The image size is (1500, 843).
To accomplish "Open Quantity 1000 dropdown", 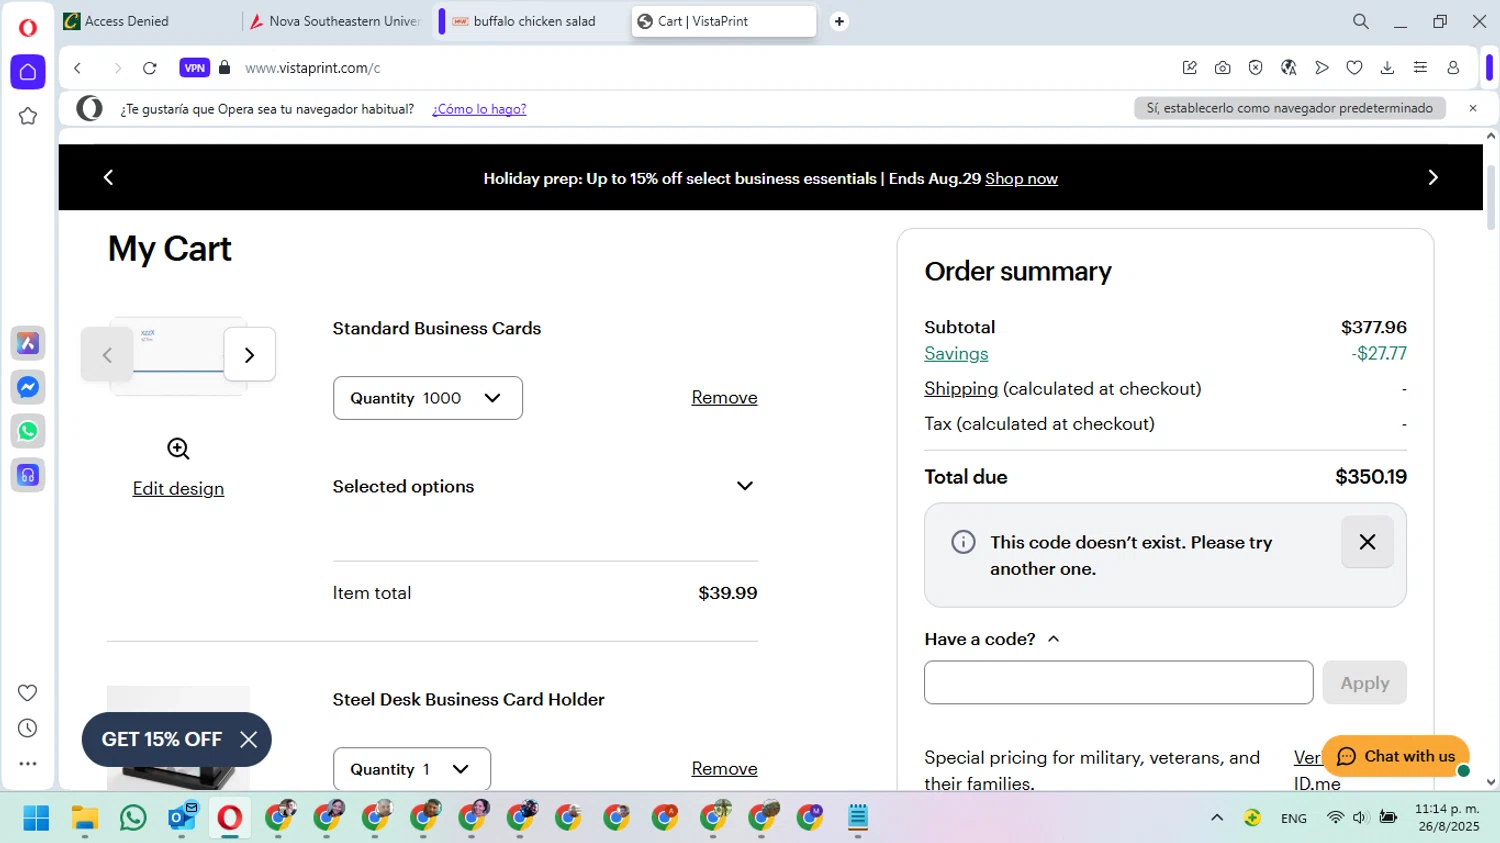I will [x=427, y=398].
